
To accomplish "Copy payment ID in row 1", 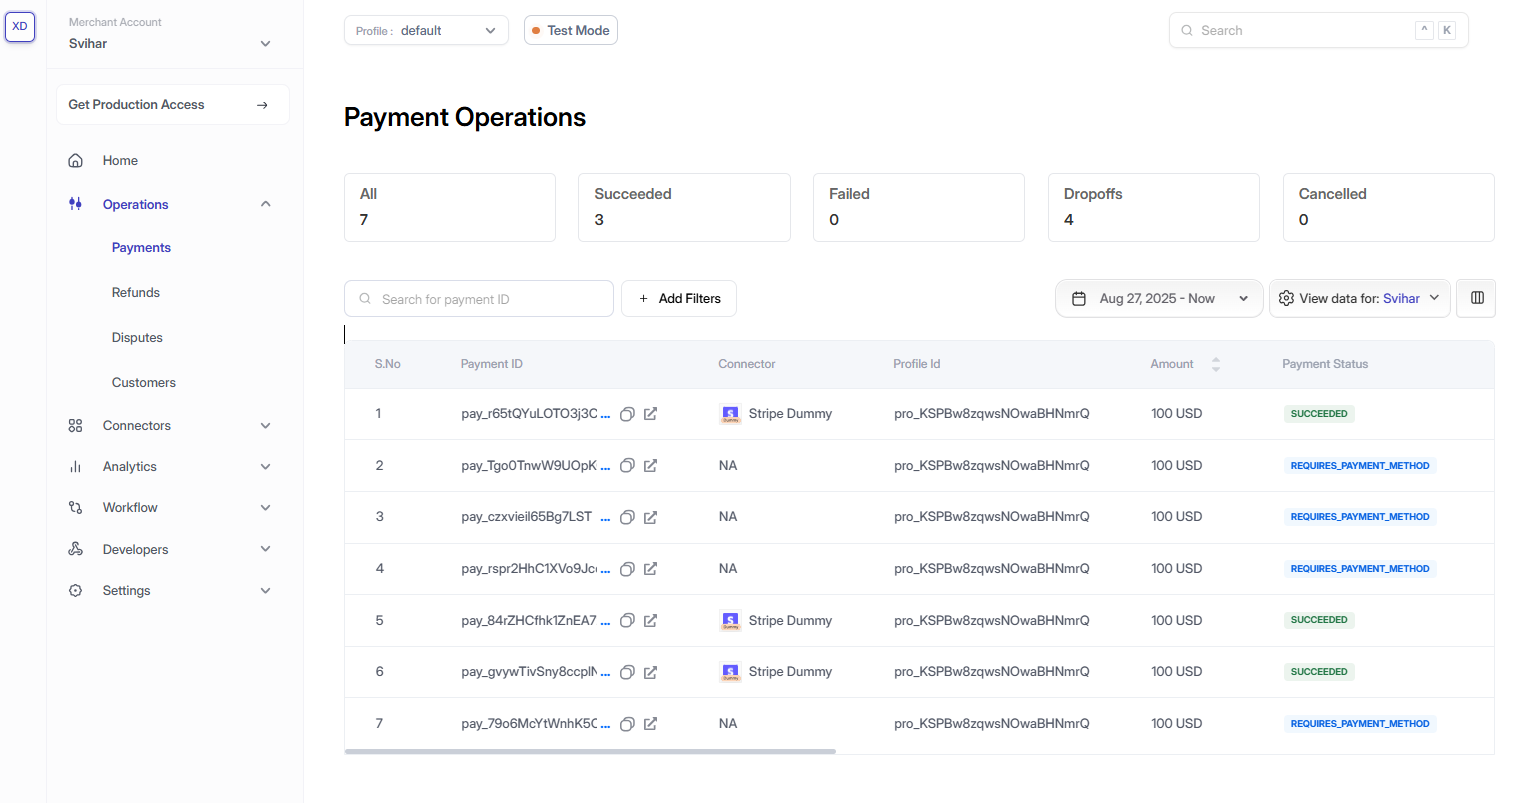I will 627,414.
